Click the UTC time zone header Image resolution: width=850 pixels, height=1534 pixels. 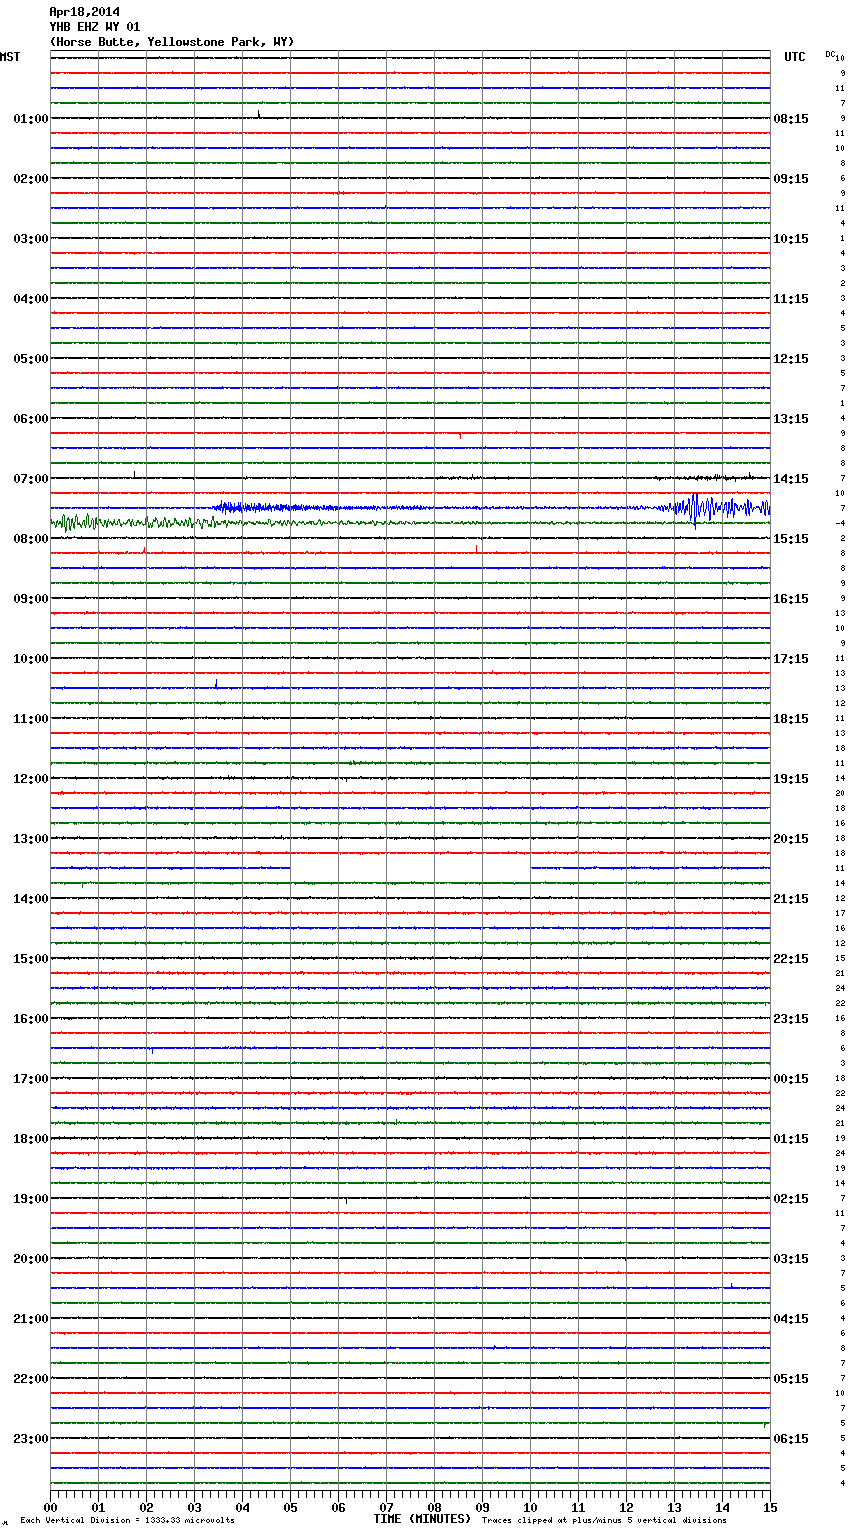pos(795,57)
